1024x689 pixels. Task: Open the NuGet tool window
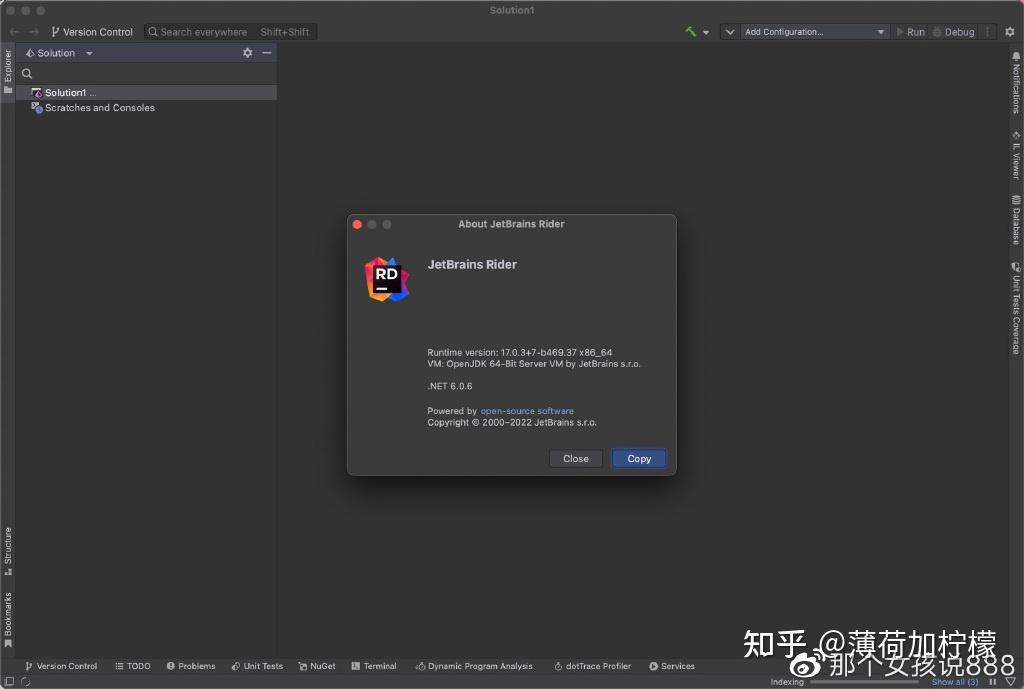coord(317,666)
